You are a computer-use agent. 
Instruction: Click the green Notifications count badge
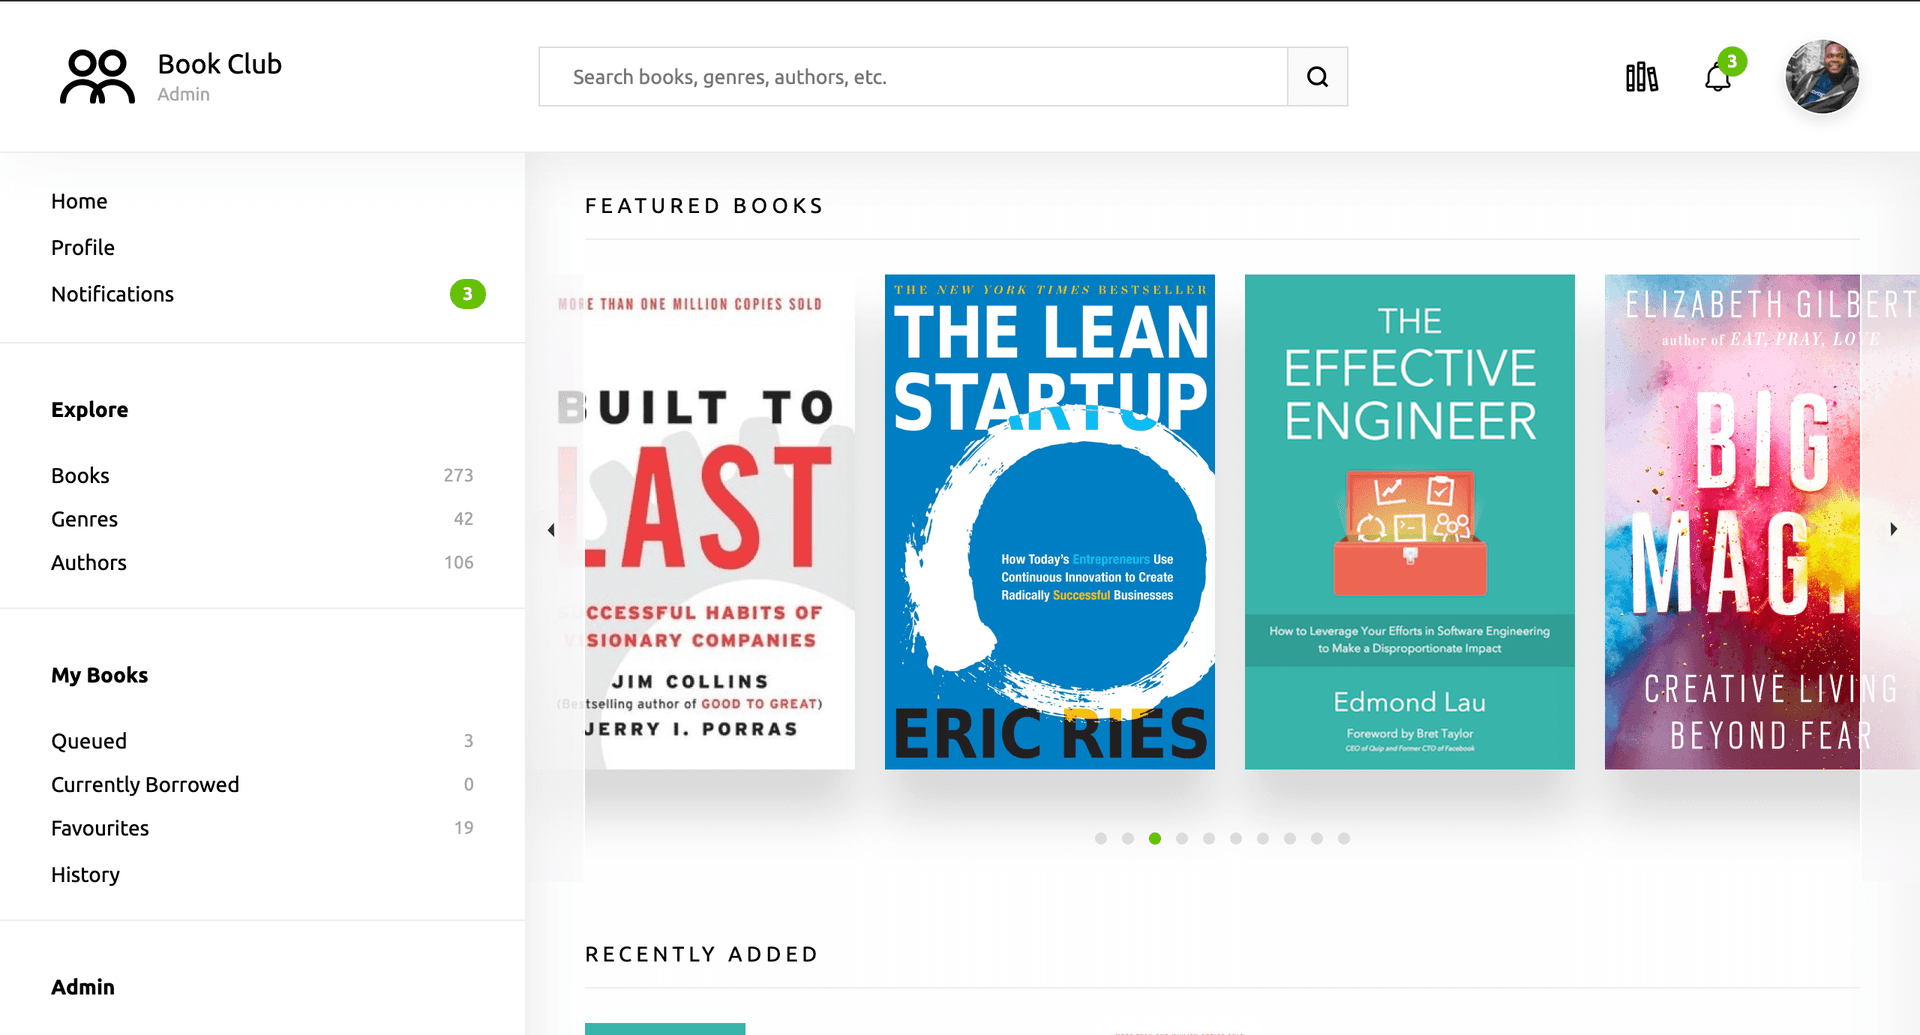point(467,294)
